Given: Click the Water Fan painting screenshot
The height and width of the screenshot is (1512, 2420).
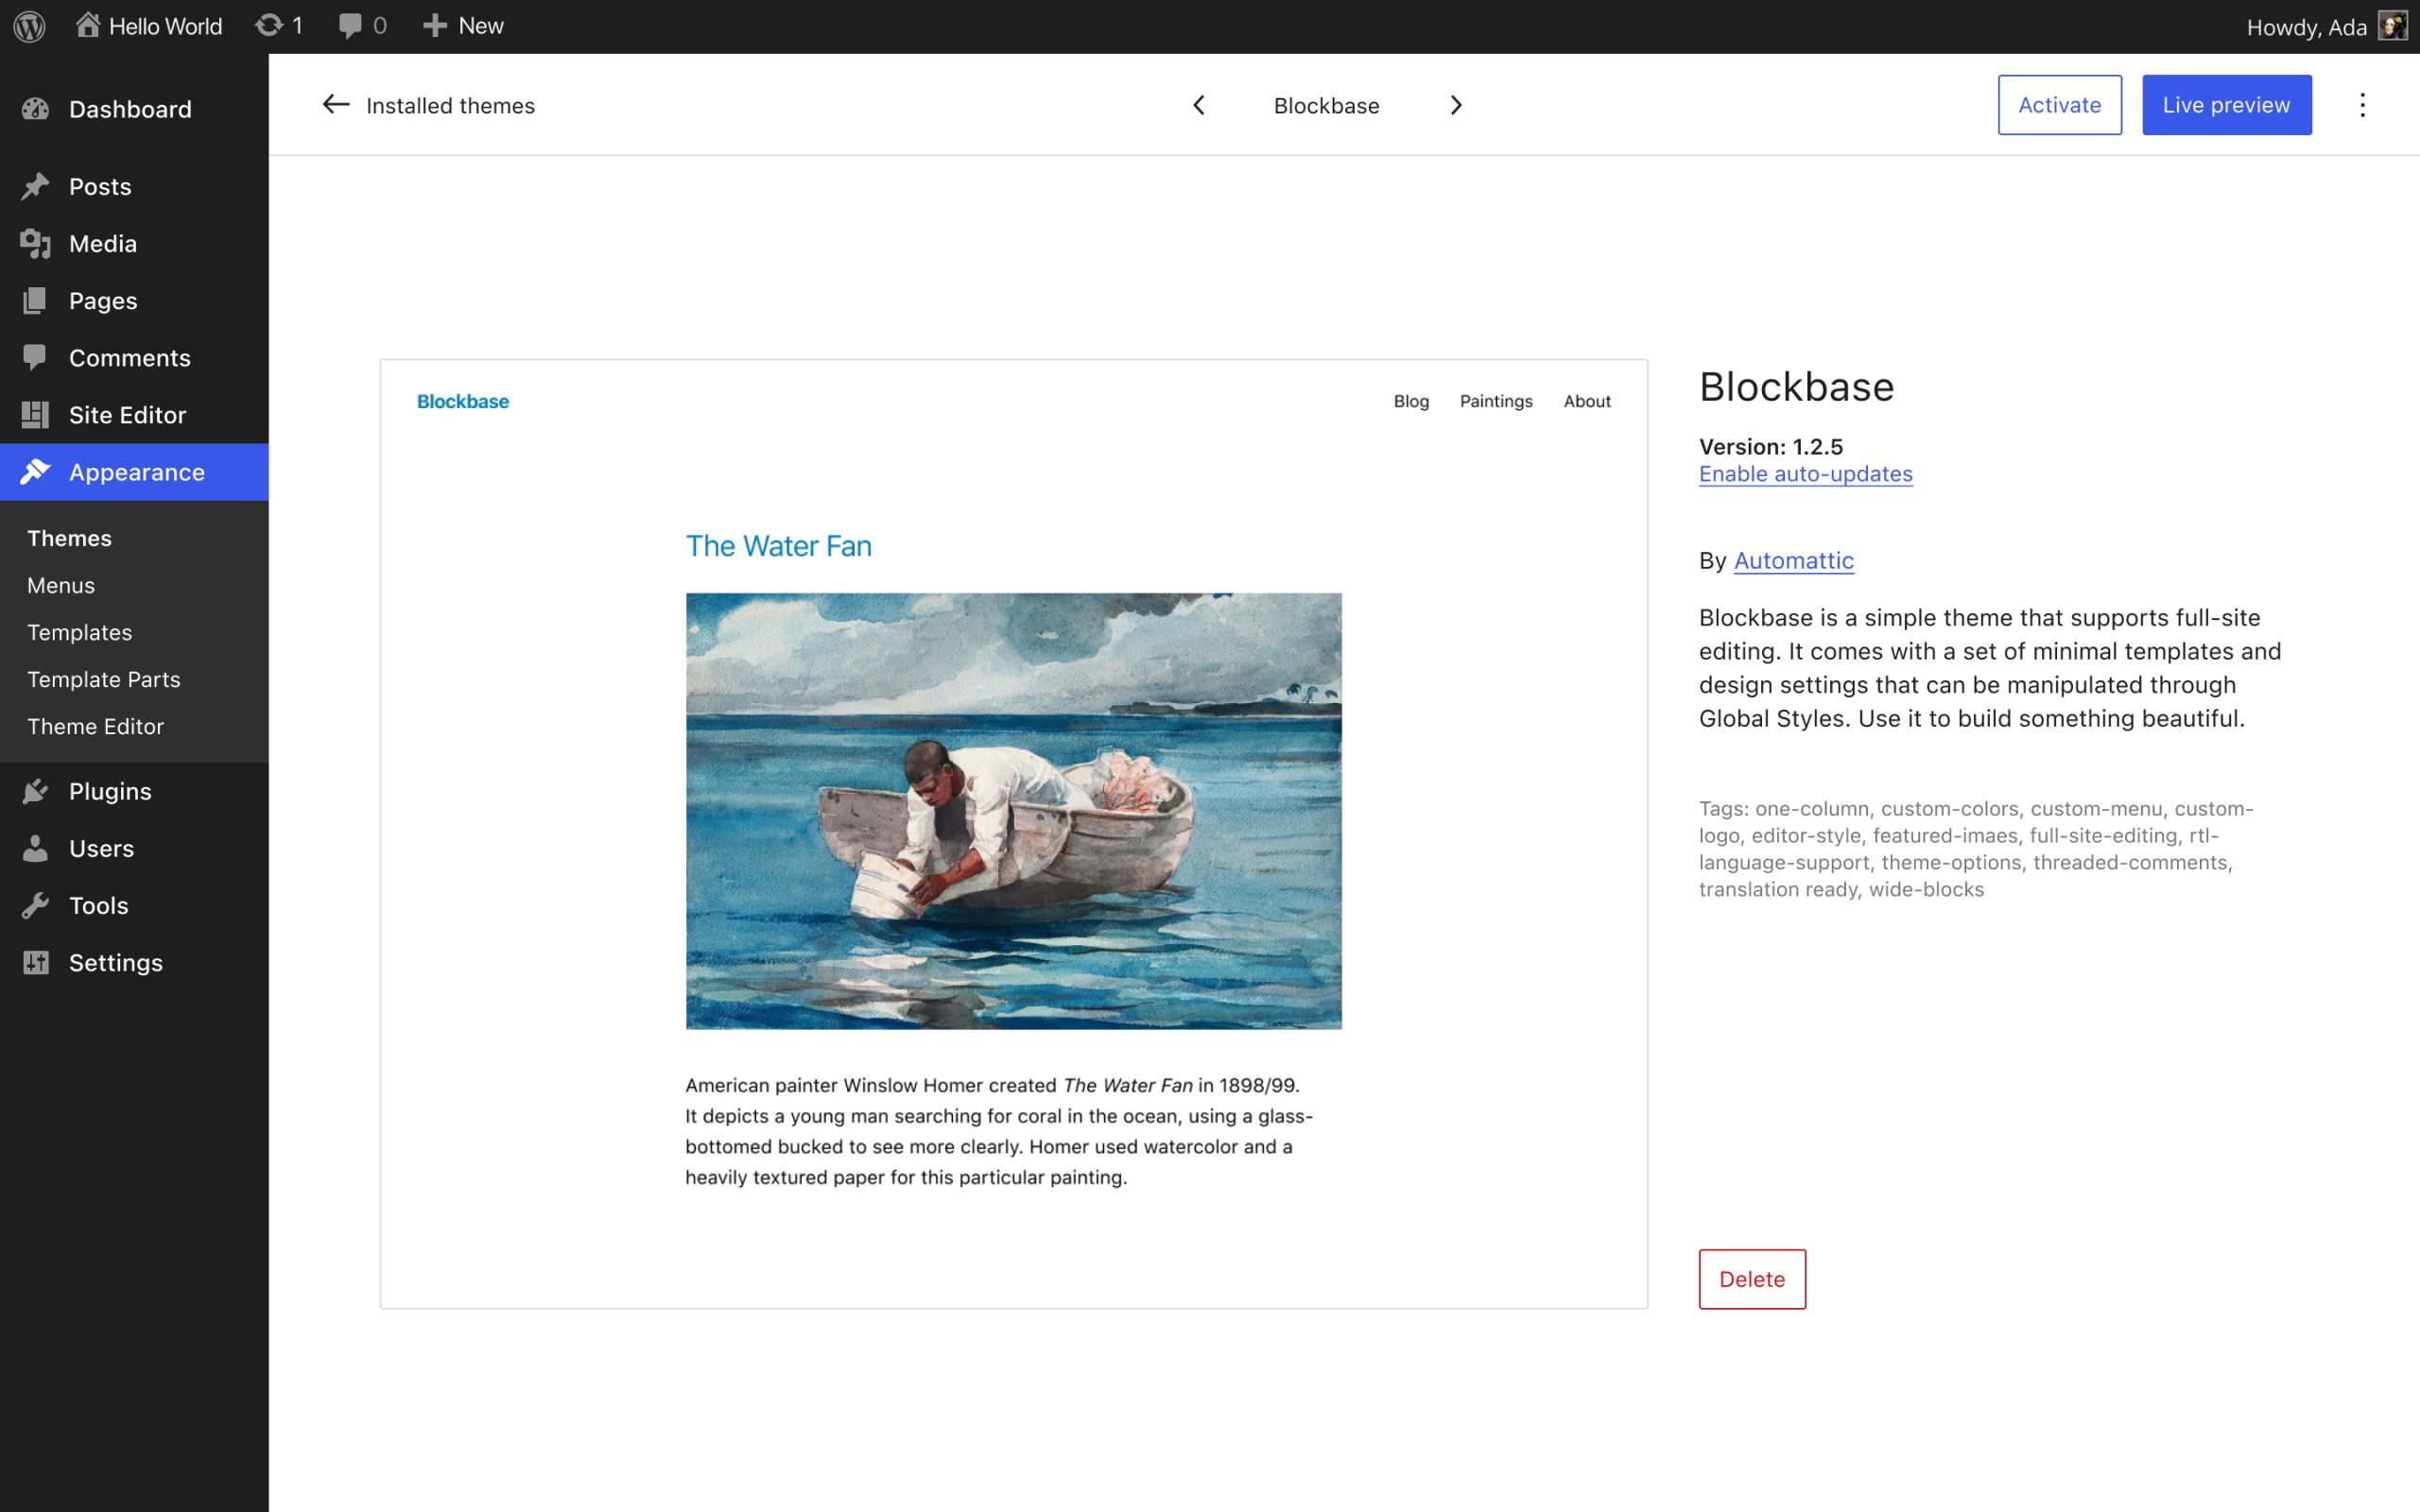Looking at the screenshot, I should pyautogui.click(x=1013, y=811).
